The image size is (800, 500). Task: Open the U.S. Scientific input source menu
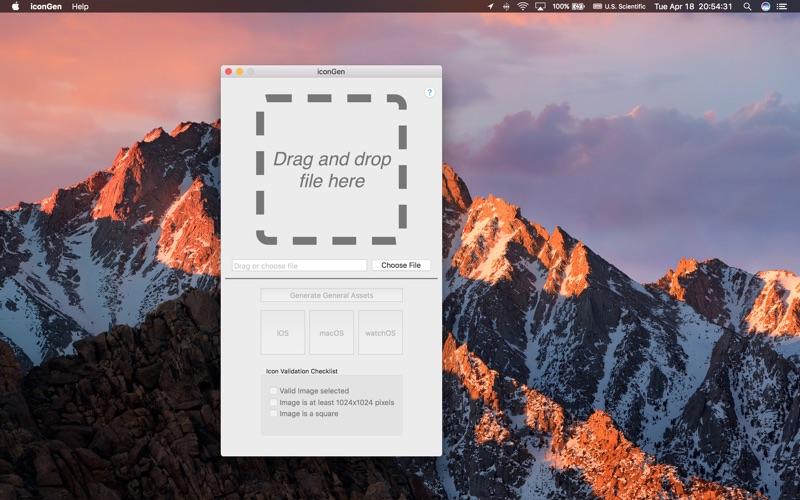tap(620, 6)
